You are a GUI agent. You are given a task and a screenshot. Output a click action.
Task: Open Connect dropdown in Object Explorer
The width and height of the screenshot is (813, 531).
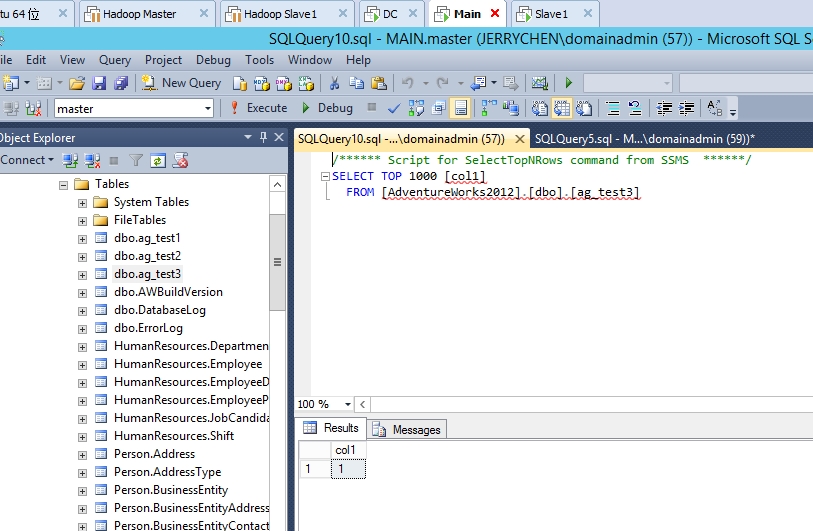26,160
